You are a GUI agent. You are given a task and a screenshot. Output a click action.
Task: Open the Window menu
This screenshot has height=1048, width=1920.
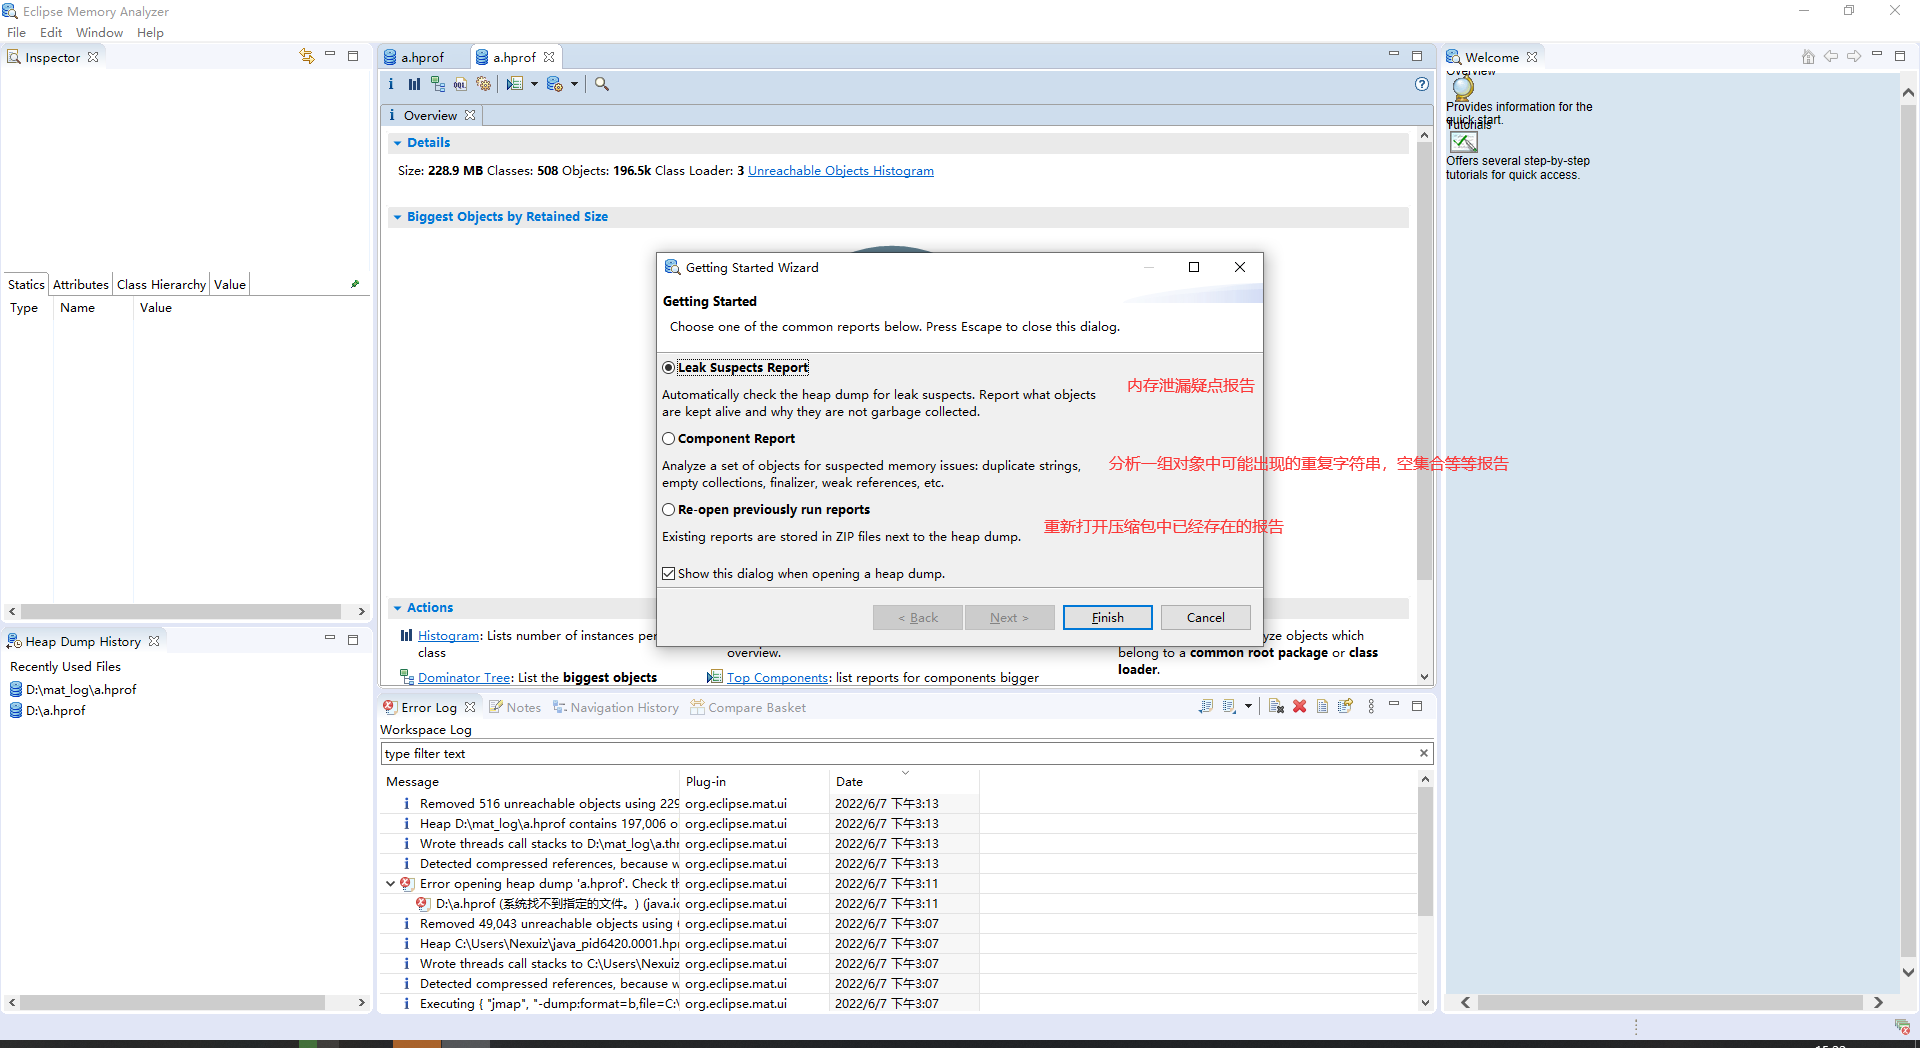pos(99,32)
